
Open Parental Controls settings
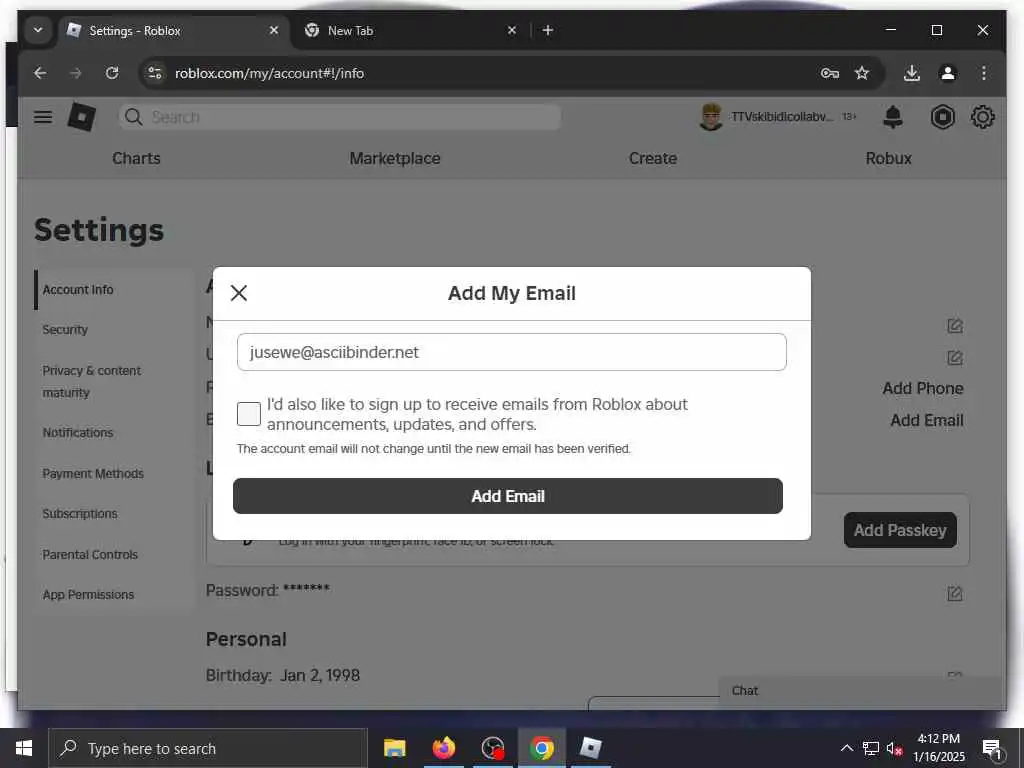pos(90,554)
